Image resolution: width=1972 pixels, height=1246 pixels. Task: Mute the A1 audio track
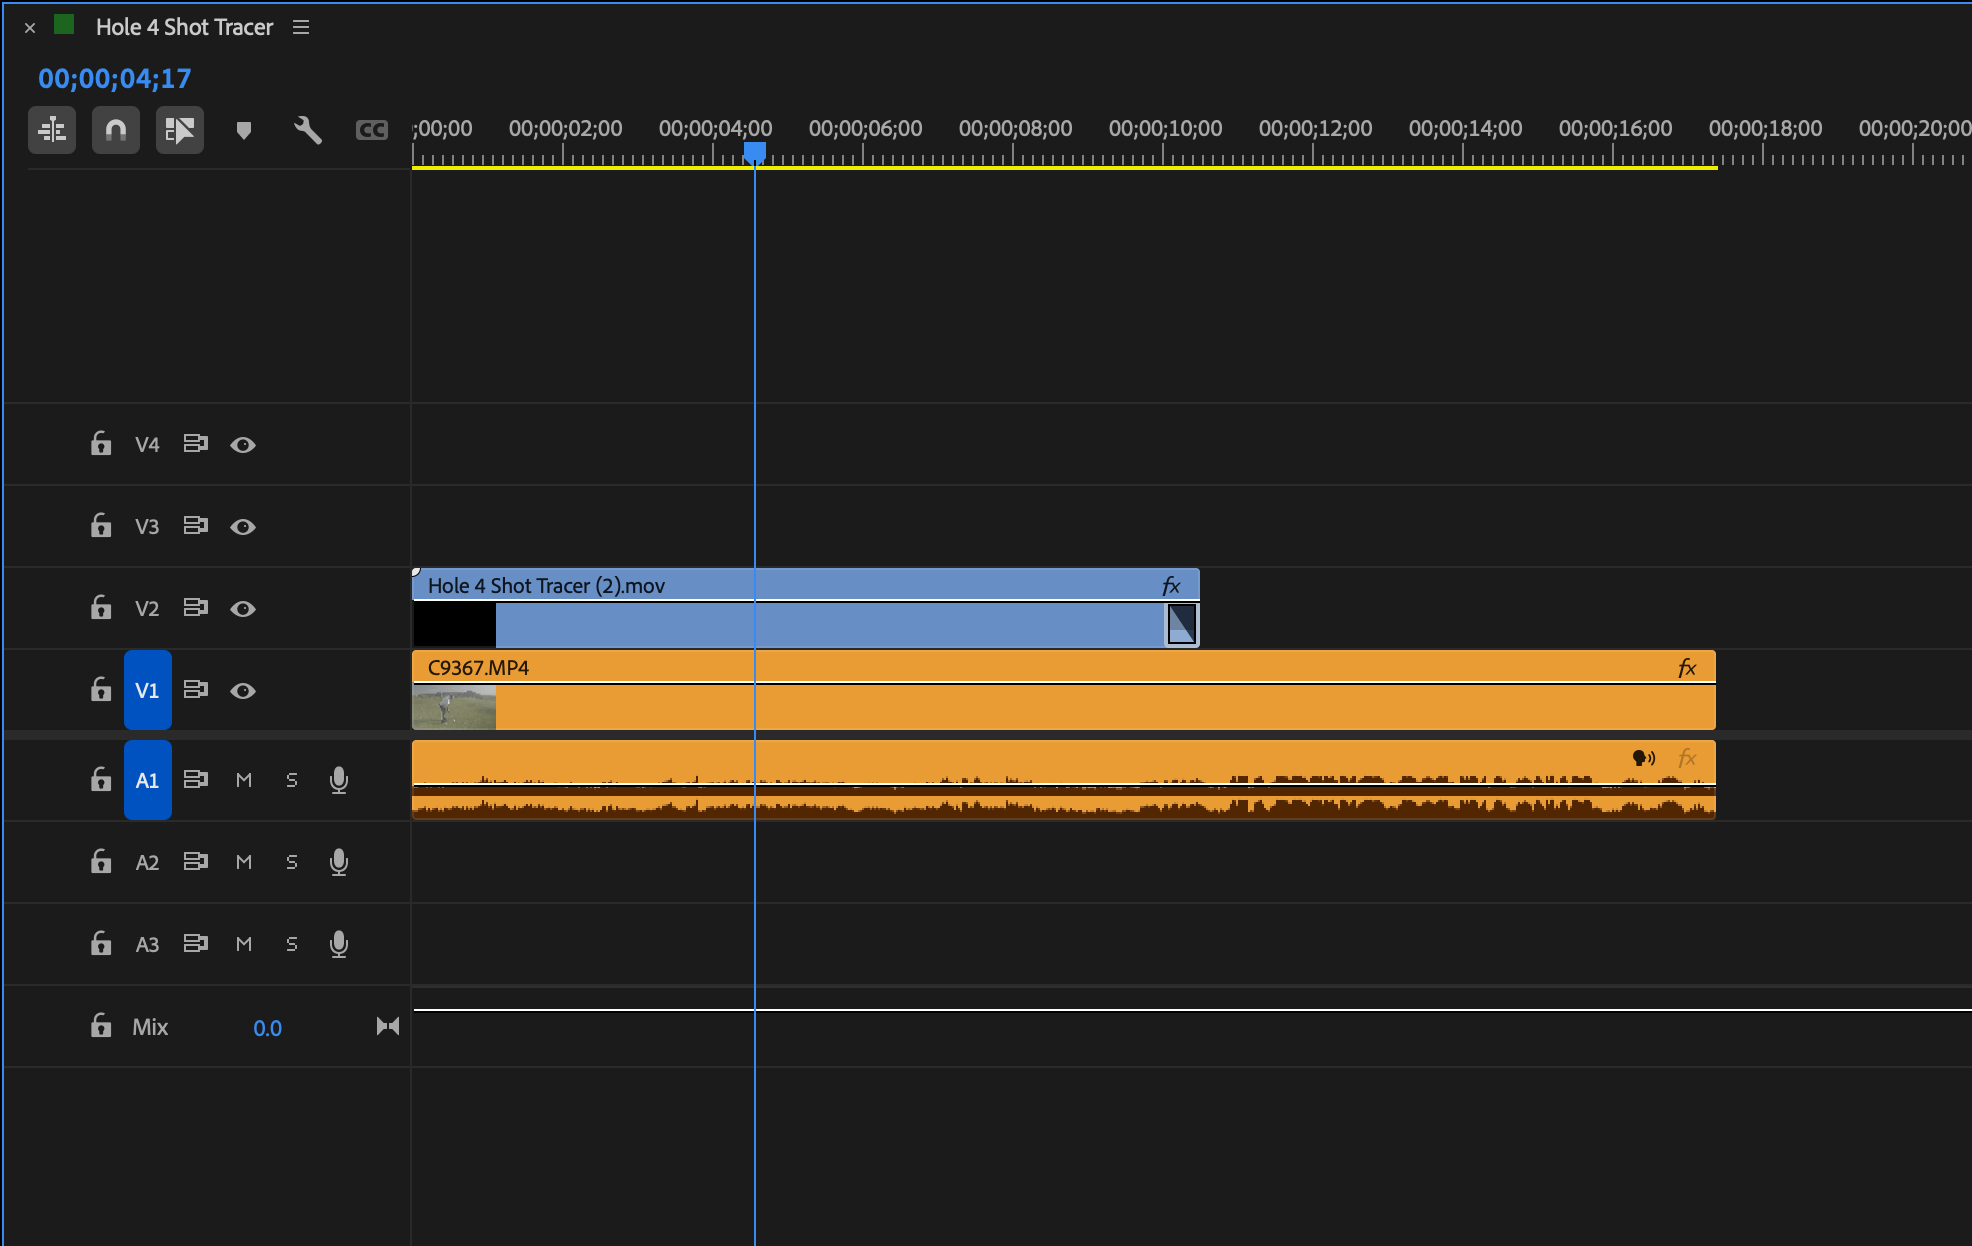[x=244, y=780]
